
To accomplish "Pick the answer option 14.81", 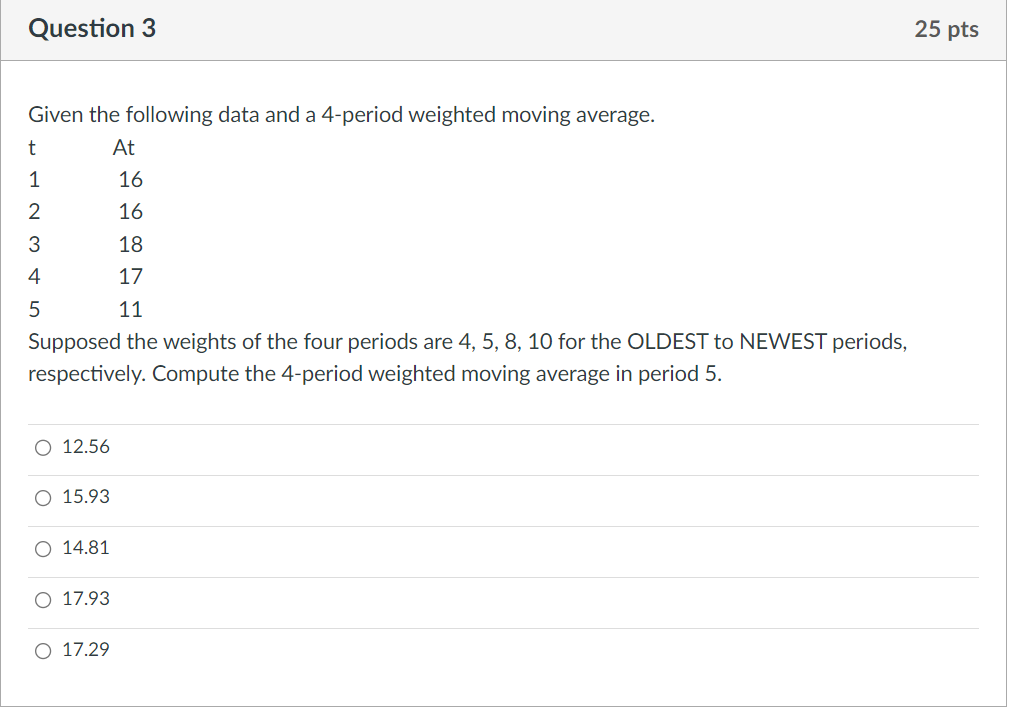I will 86,548.
